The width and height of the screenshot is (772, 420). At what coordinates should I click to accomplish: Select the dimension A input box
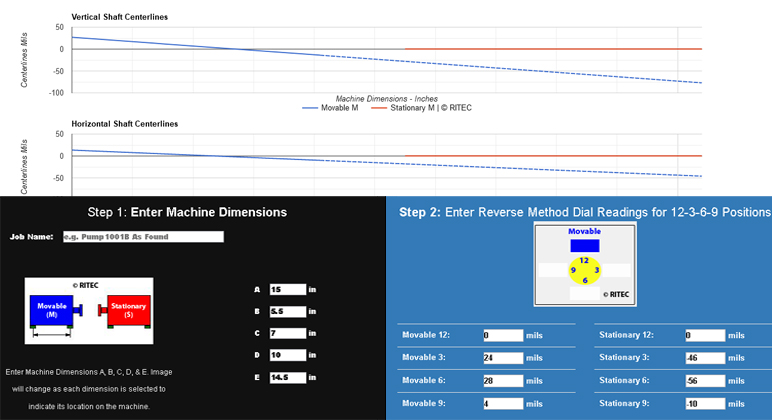pos(287,290)
